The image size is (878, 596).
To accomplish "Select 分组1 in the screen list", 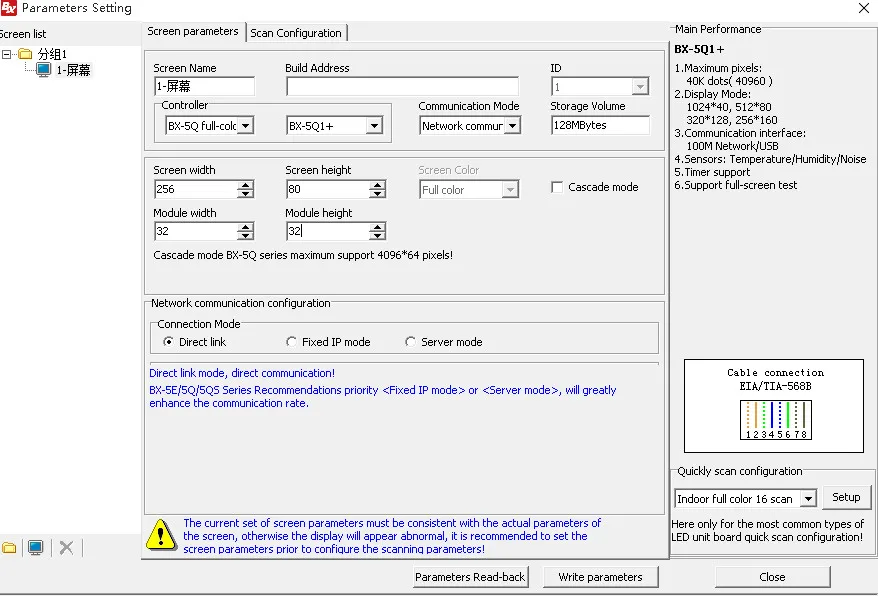I will (52, 54).
